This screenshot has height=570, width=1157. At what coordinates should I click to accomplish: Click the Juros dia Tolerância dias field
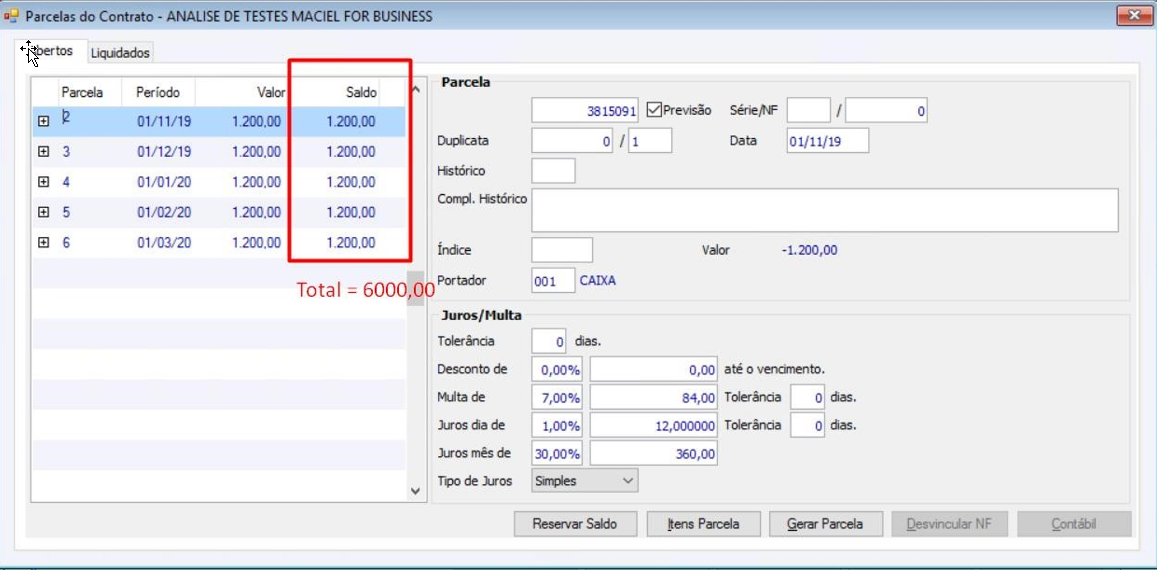[807, 425]
